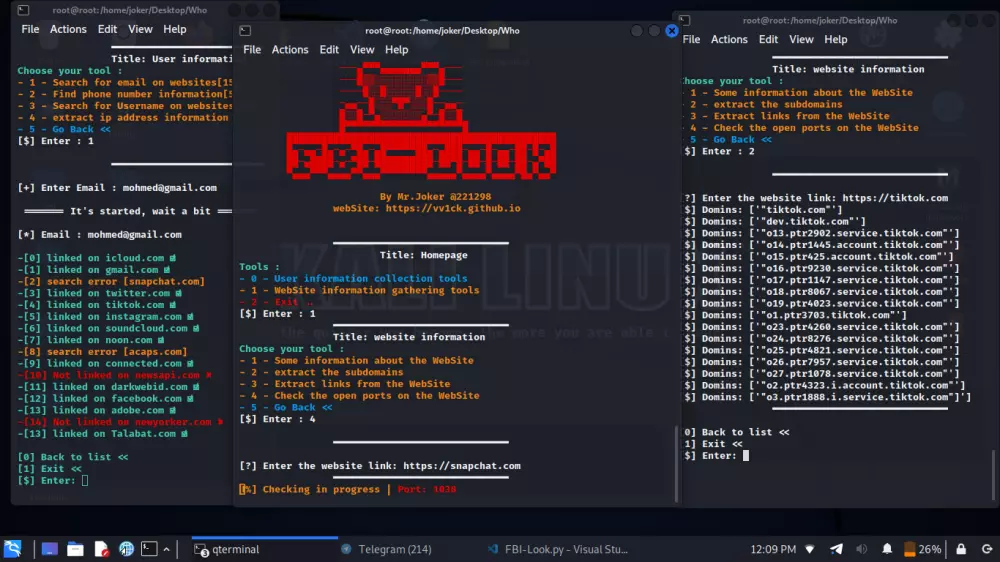Click 'dev.tiktok.com' domain line in right terminal

coord(775,221)
